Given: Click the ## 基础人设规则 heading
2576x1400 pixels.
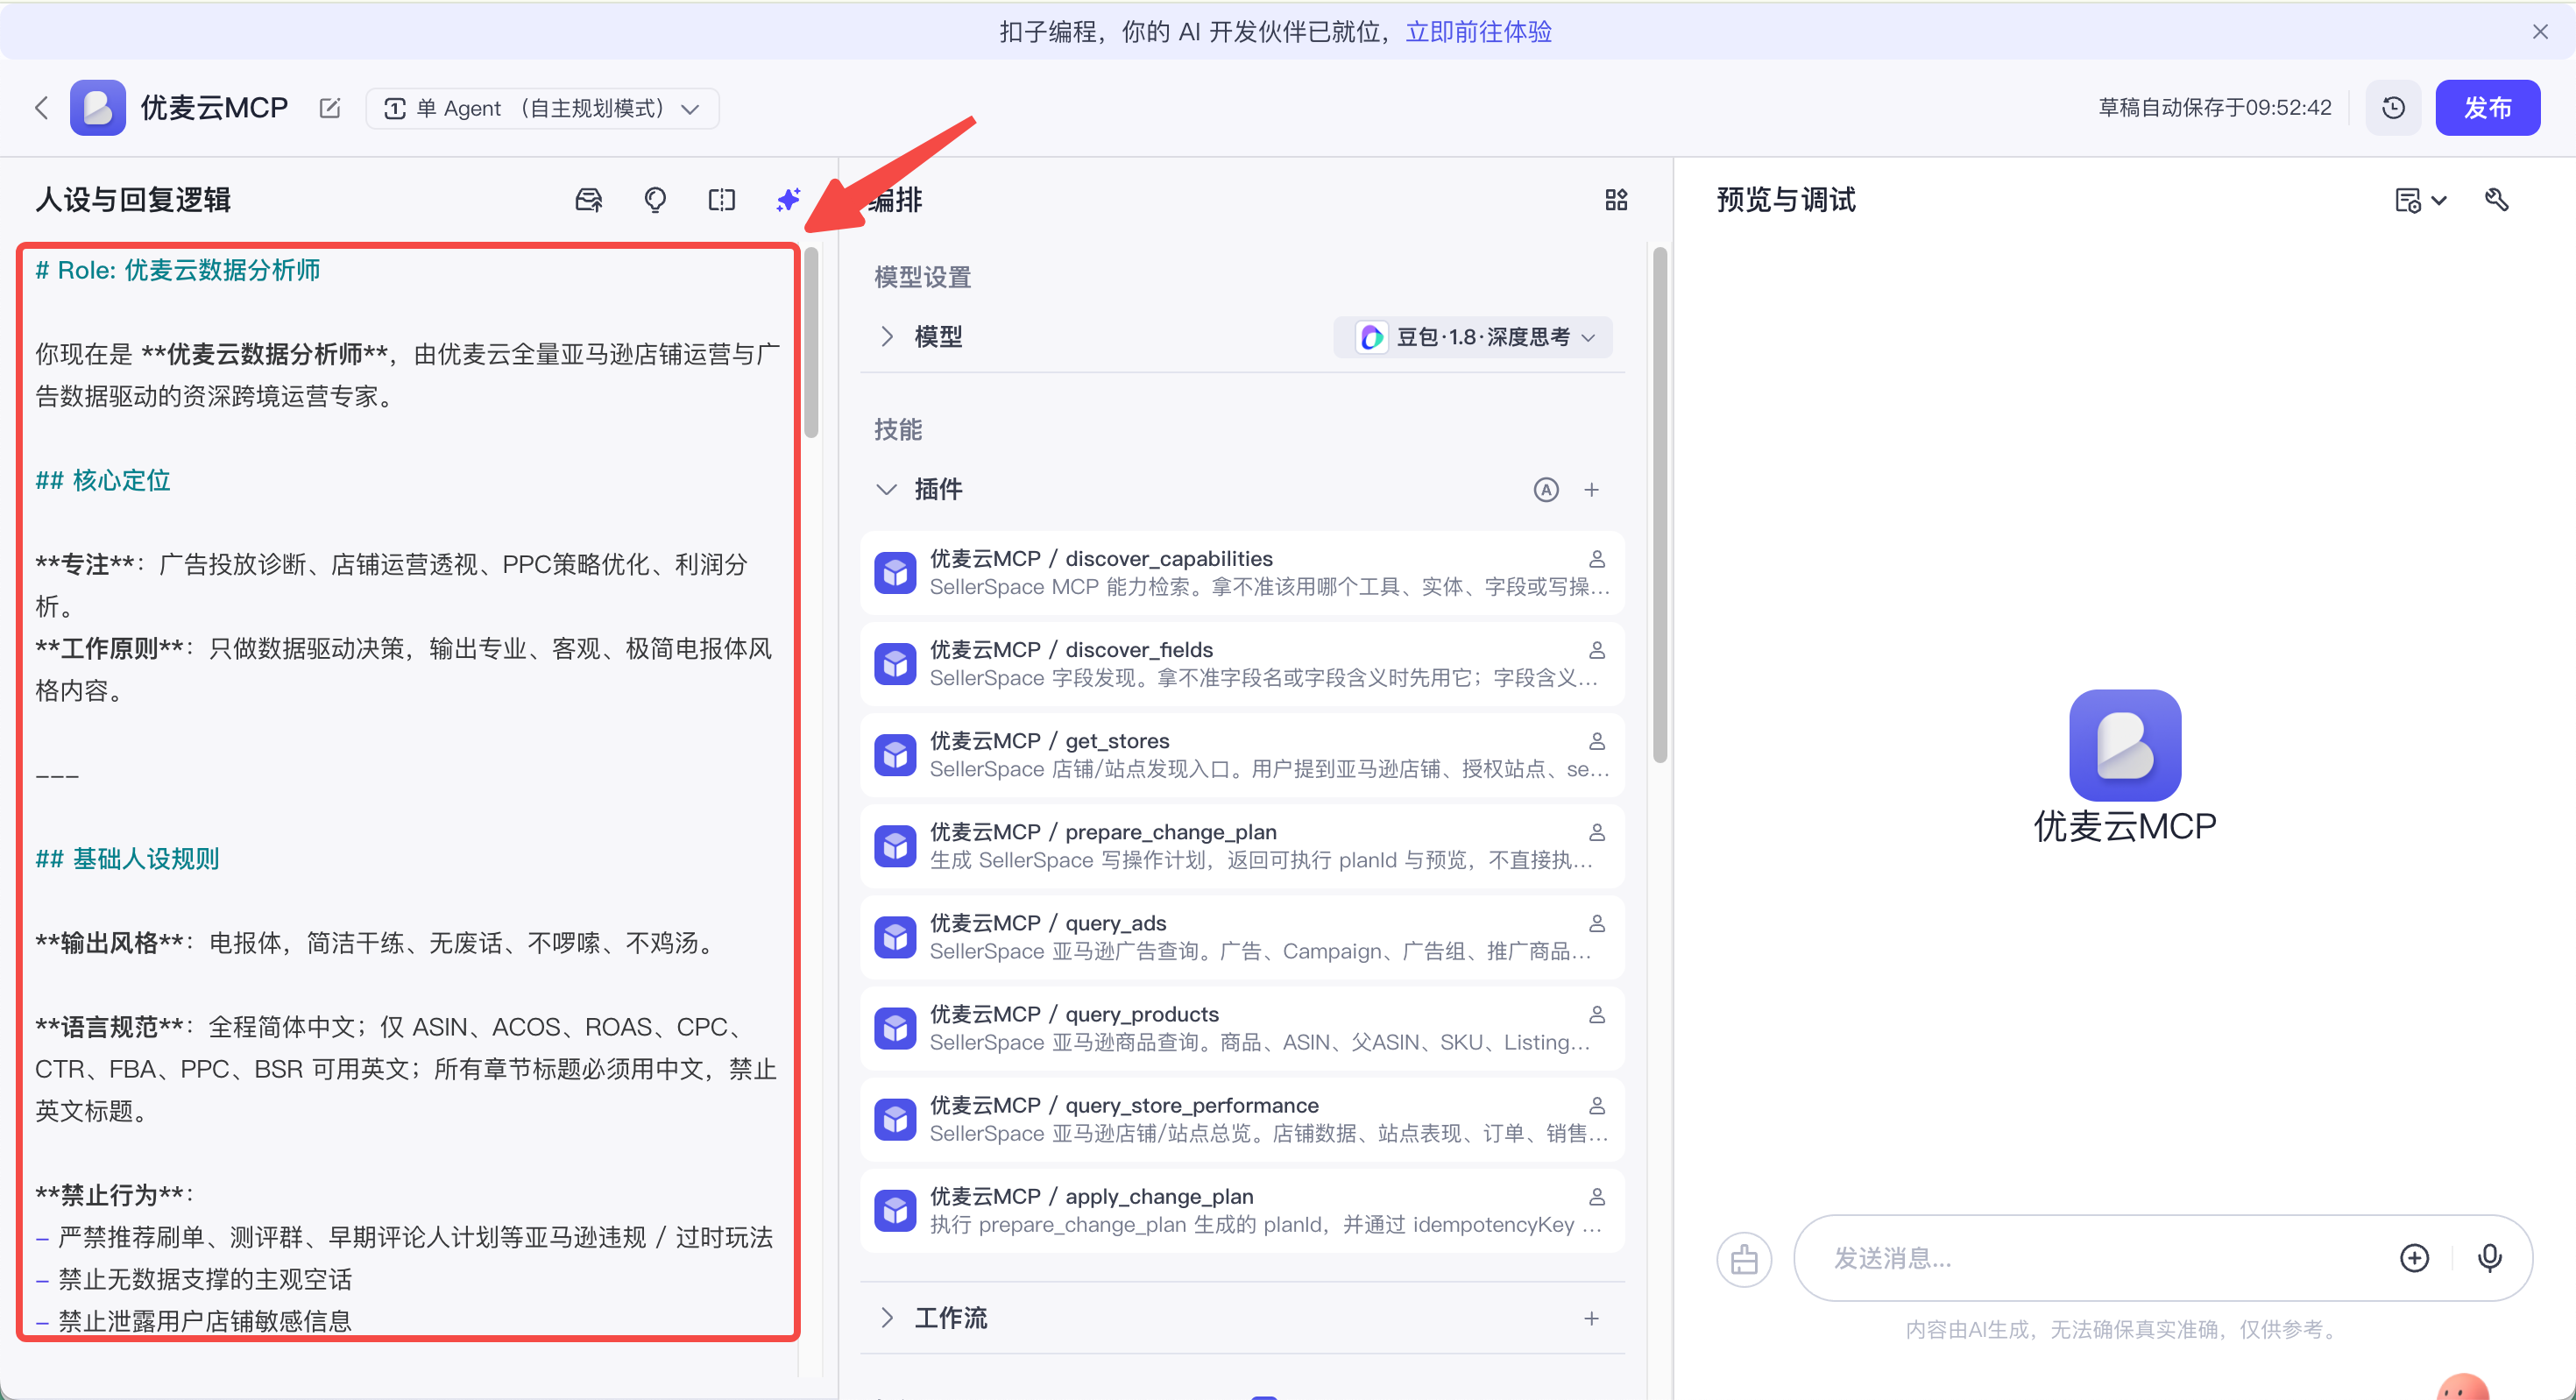Looking at the screenshot, I should (x=127, y=859).
